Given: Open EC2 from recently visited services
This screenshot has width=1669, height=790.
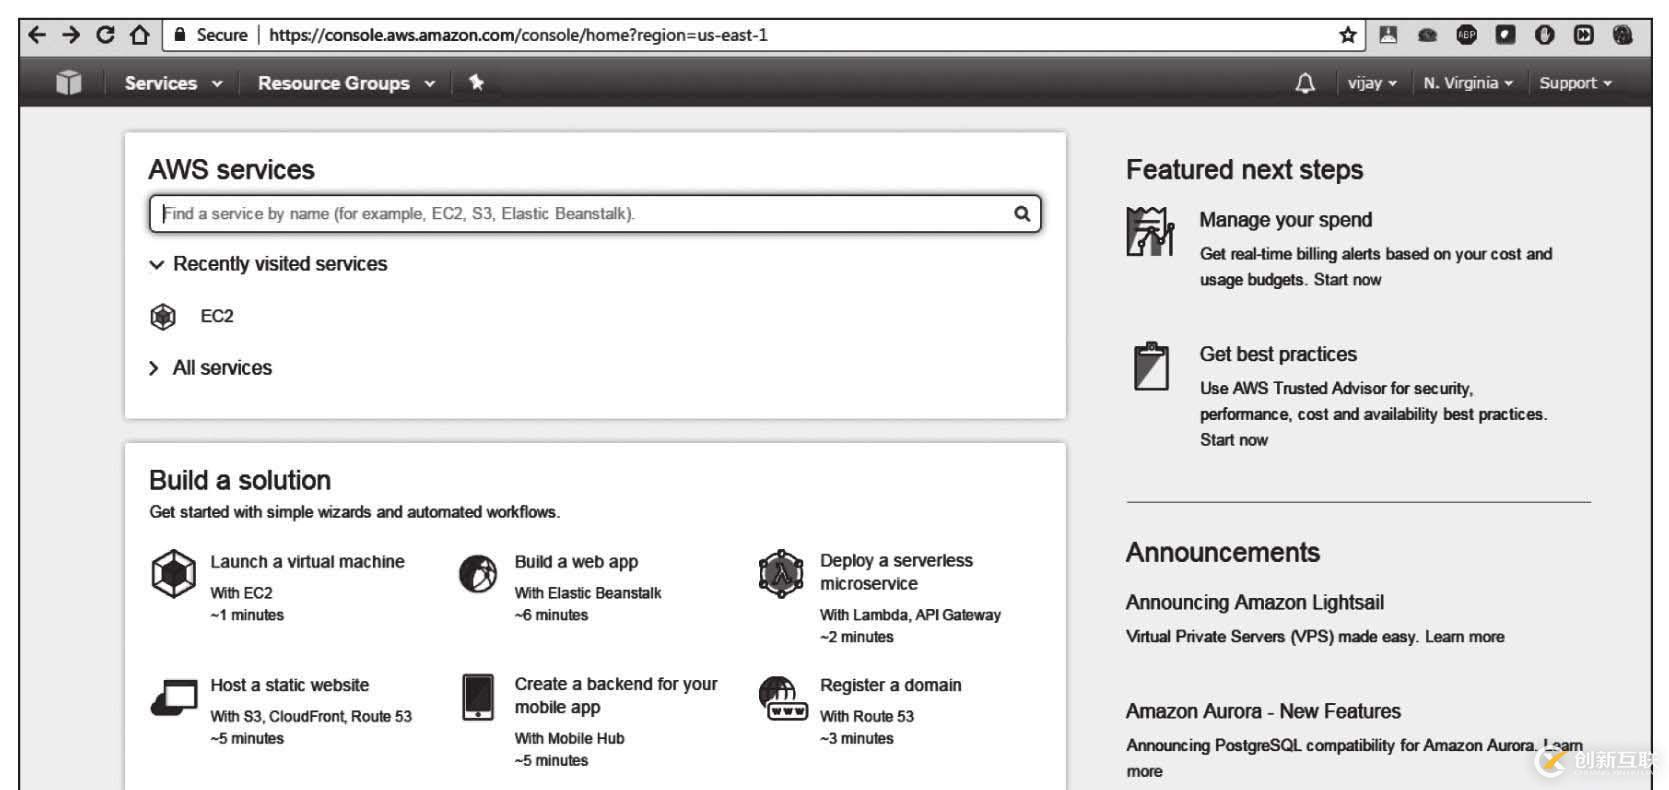Looking at the screenshot, I should [217, 316].
